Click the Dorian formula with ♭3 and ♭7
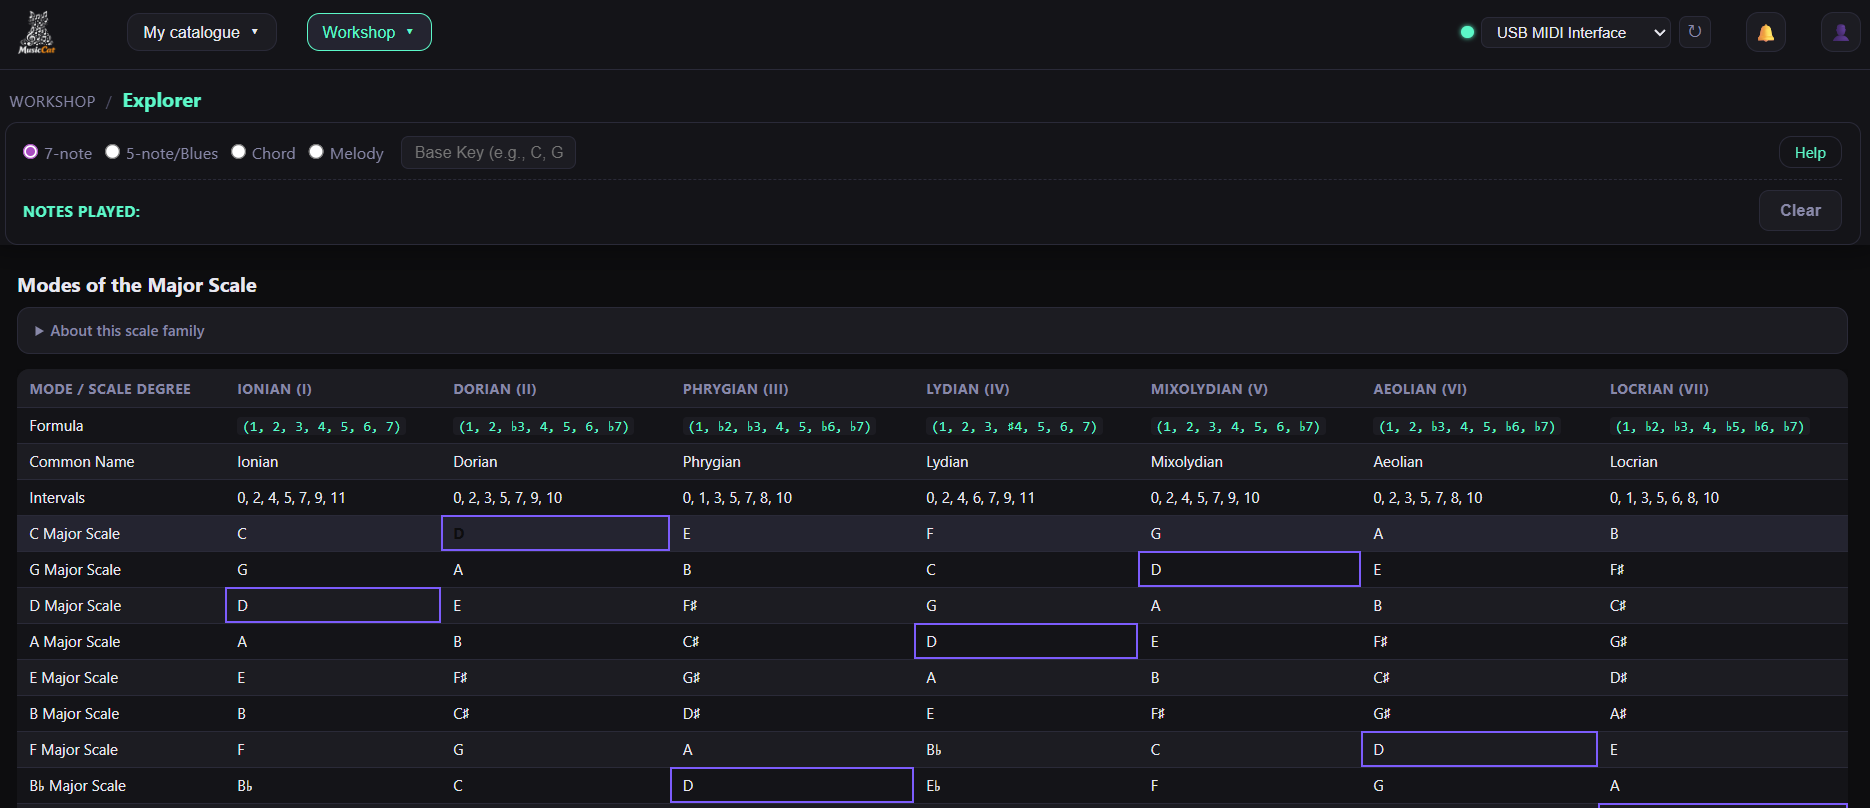 pyautogui.click(x=543, y=426)
